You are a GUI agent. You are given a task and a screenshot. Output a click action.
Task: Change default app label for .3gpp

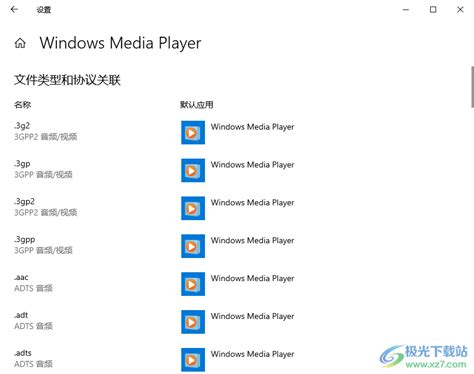[252, 241]
